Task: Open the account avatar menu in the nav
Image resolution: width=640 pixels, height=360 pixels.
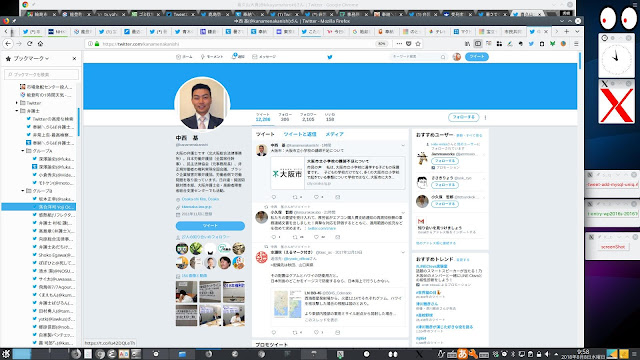Action: (457, 57)
